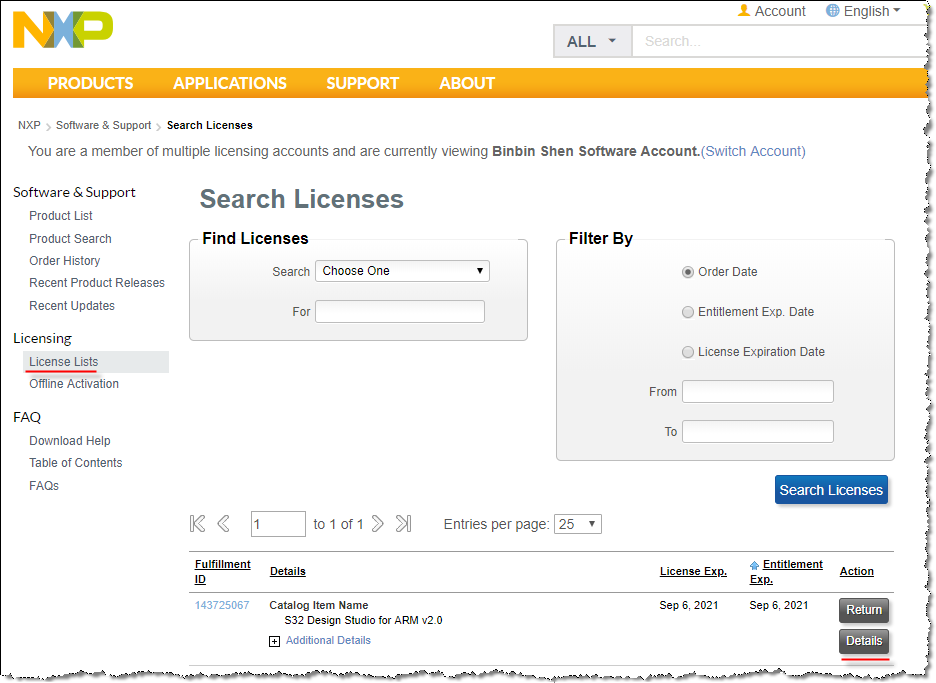This screenshot has height=683, width=936.
Task: Select the Order Date radio button
Action: coord(688,272)
